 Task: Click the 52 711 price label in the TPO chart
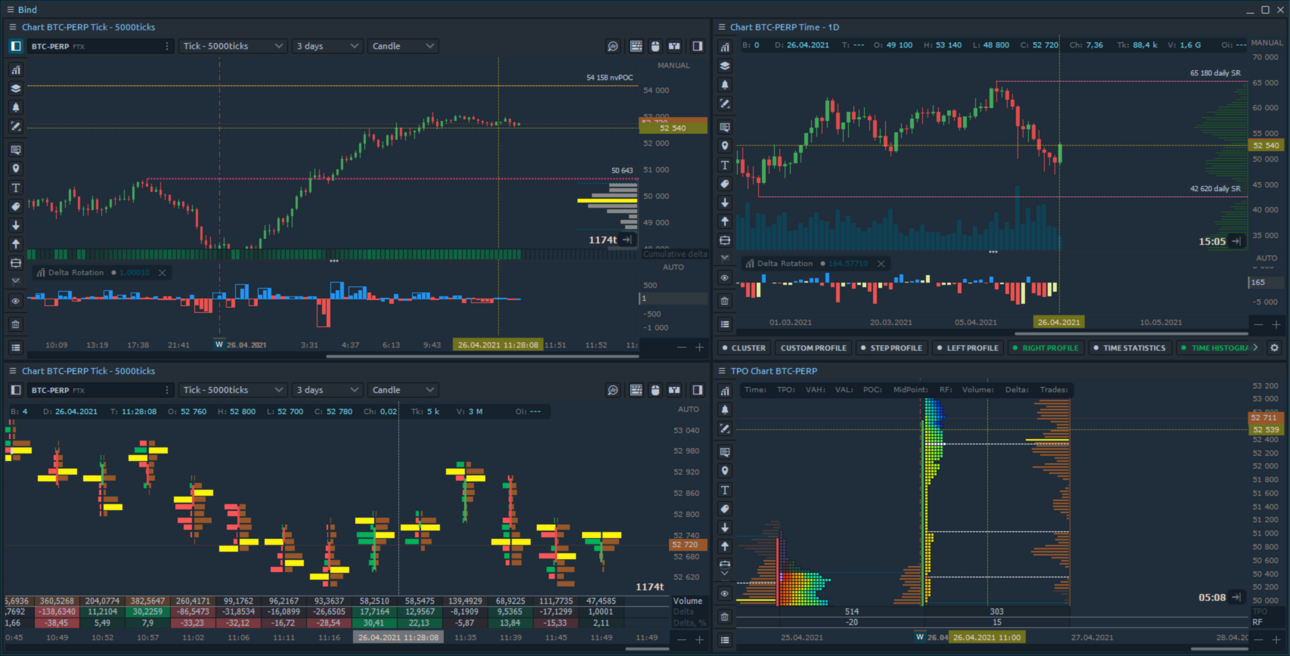click(1265, 417)
